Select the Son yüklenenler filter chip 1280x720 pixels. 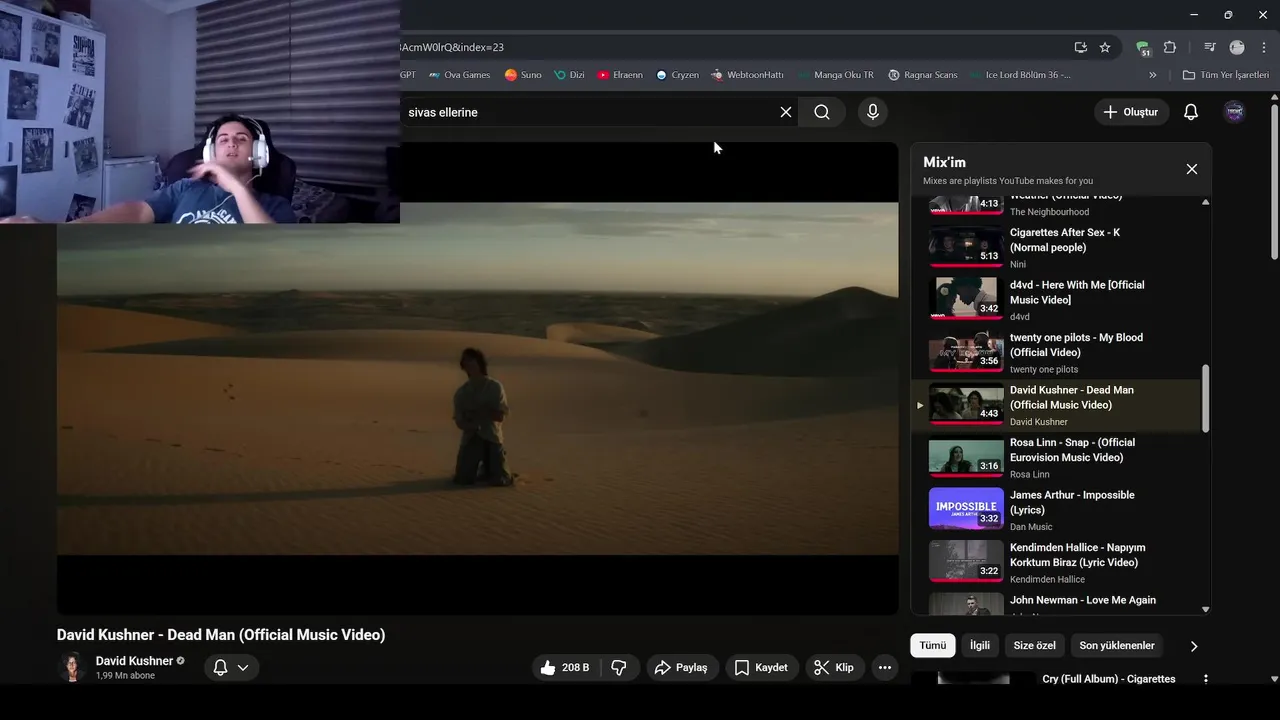click(x=1117, y=646)
